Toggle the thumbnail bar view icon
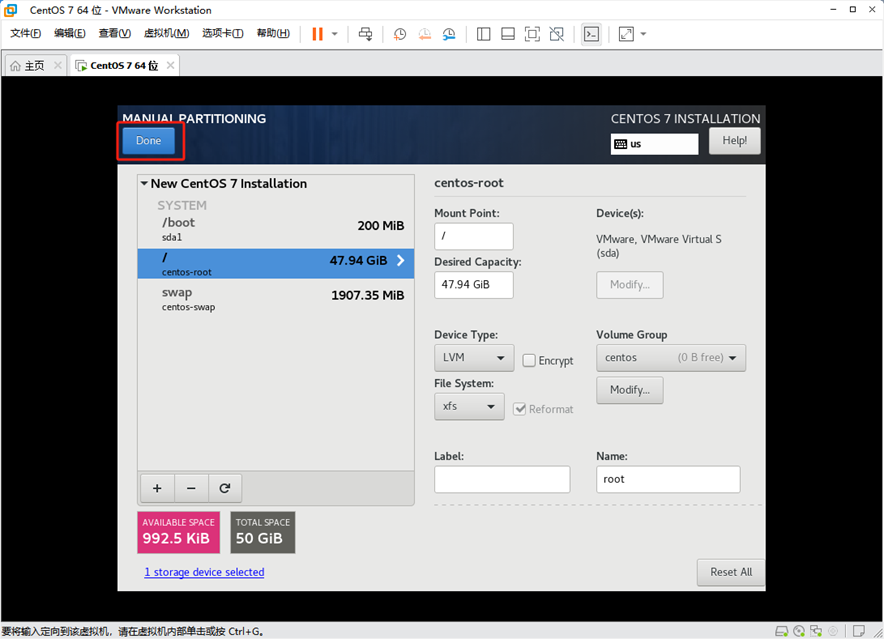The height and width of the screenshot is (639, 884). (x=508, y=34)
